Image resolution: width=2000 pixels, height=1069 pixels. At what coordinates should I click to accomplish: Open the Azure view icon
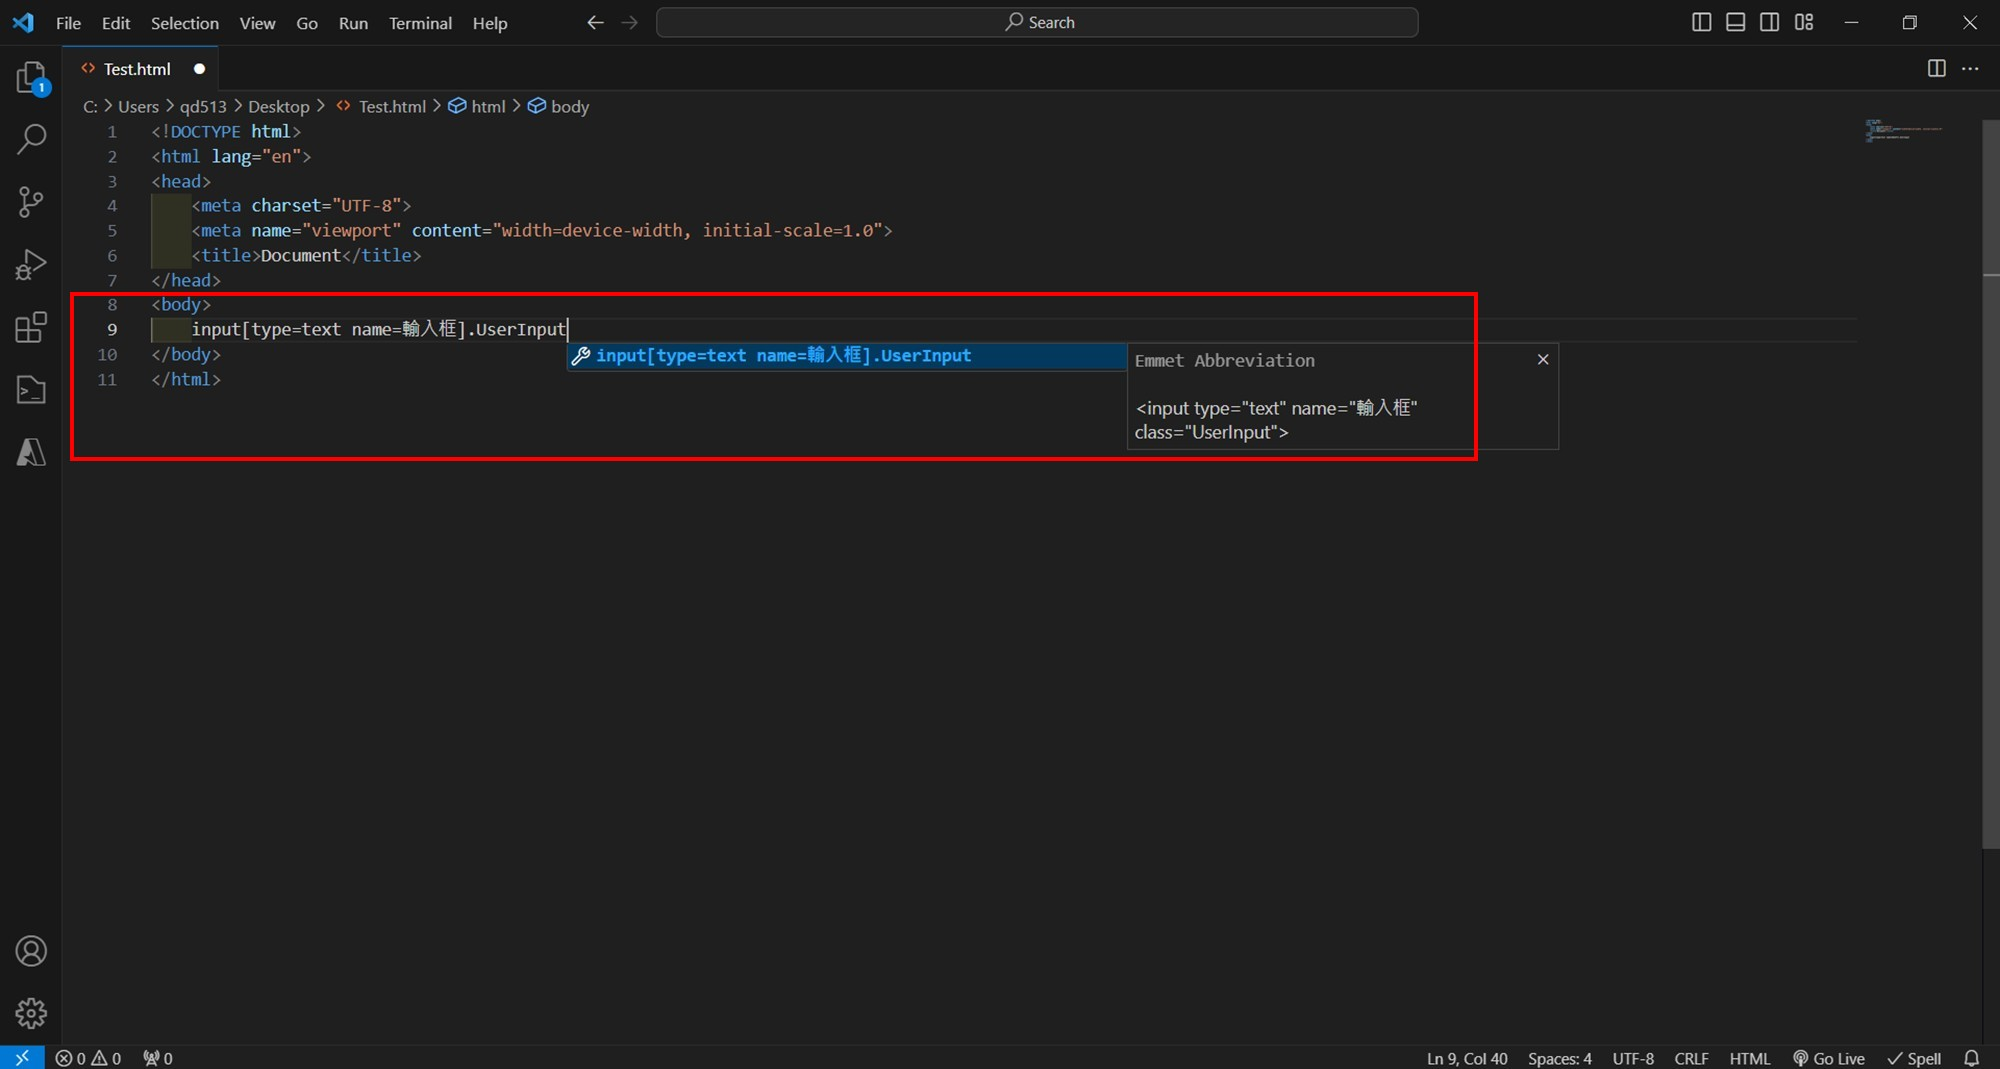click(x=31, y=452)
